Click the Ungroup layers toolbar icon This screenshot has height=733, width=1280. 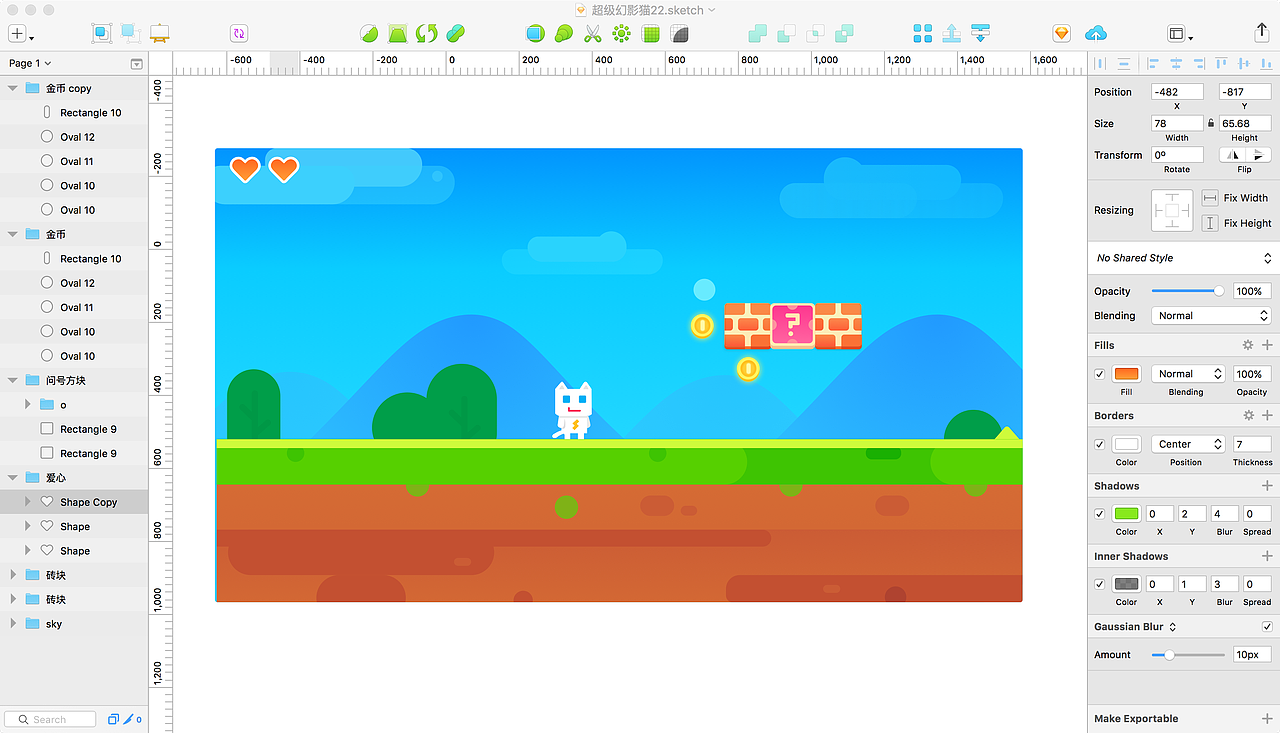(130, 33)
